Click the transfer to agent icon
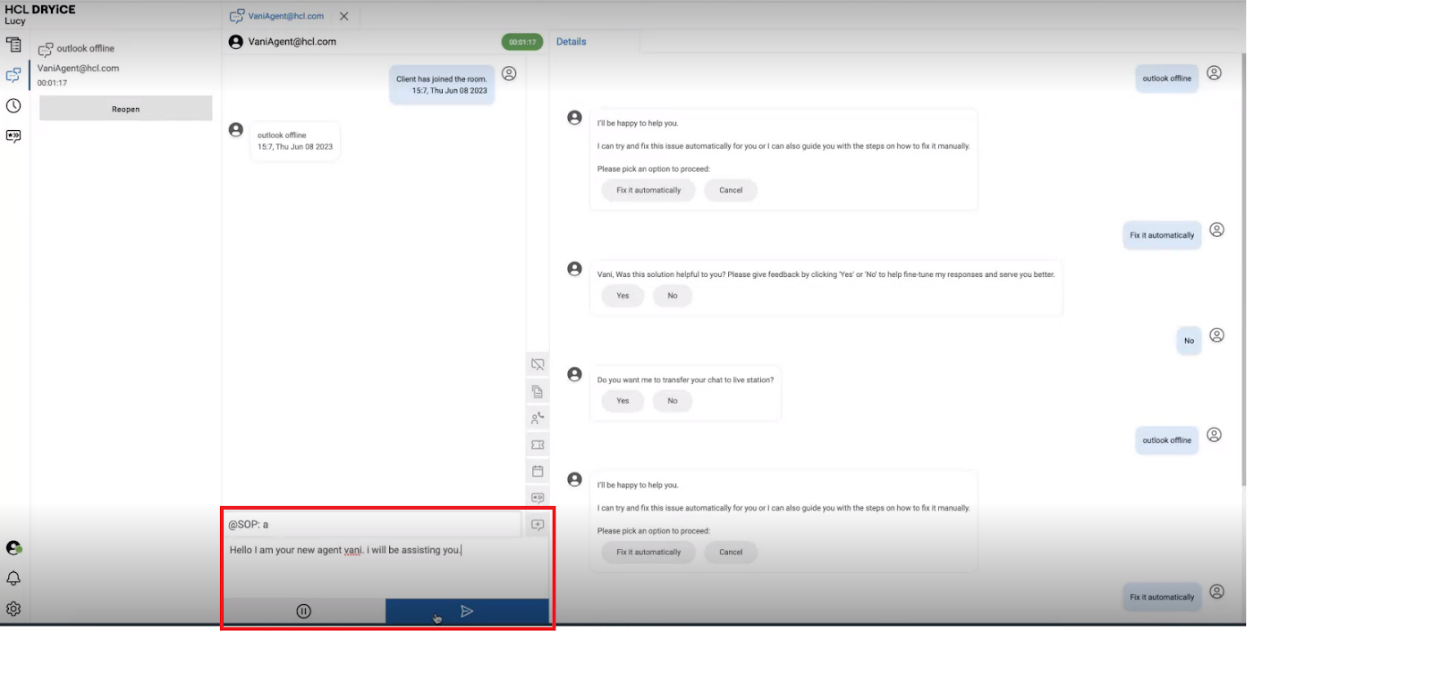 click(537, 417)
